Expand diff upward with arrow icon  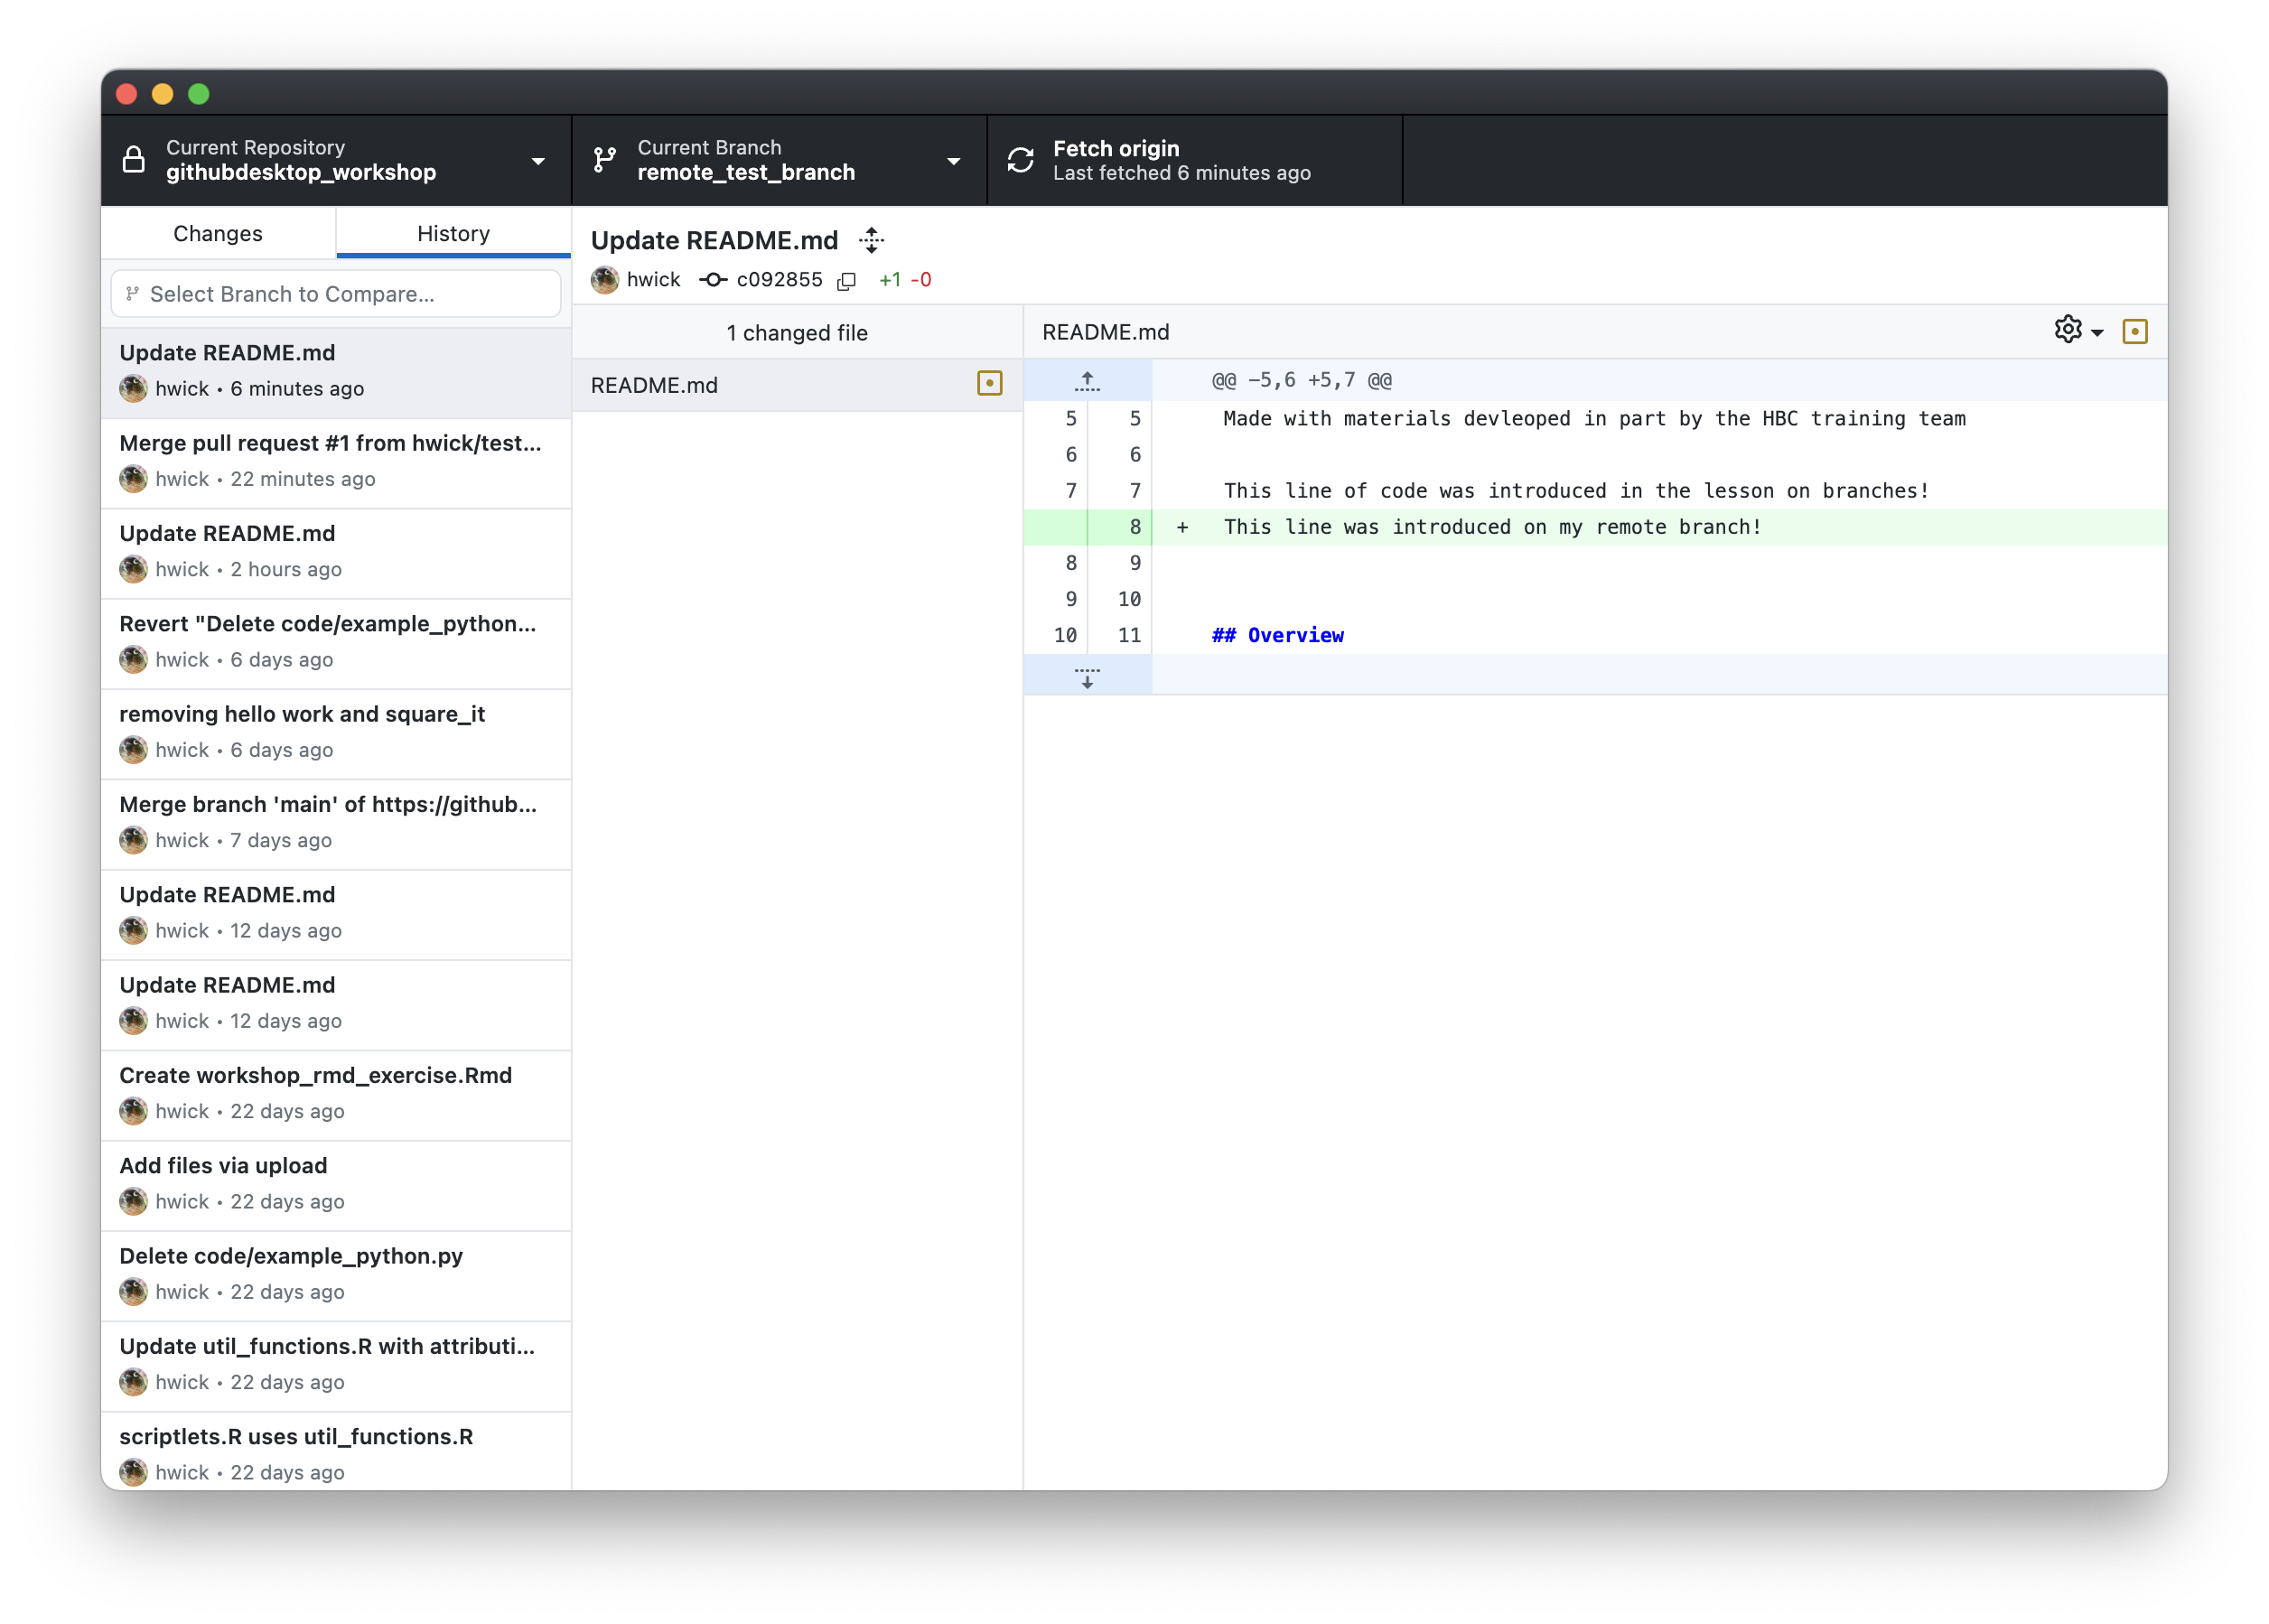(x=1087, y=380)
